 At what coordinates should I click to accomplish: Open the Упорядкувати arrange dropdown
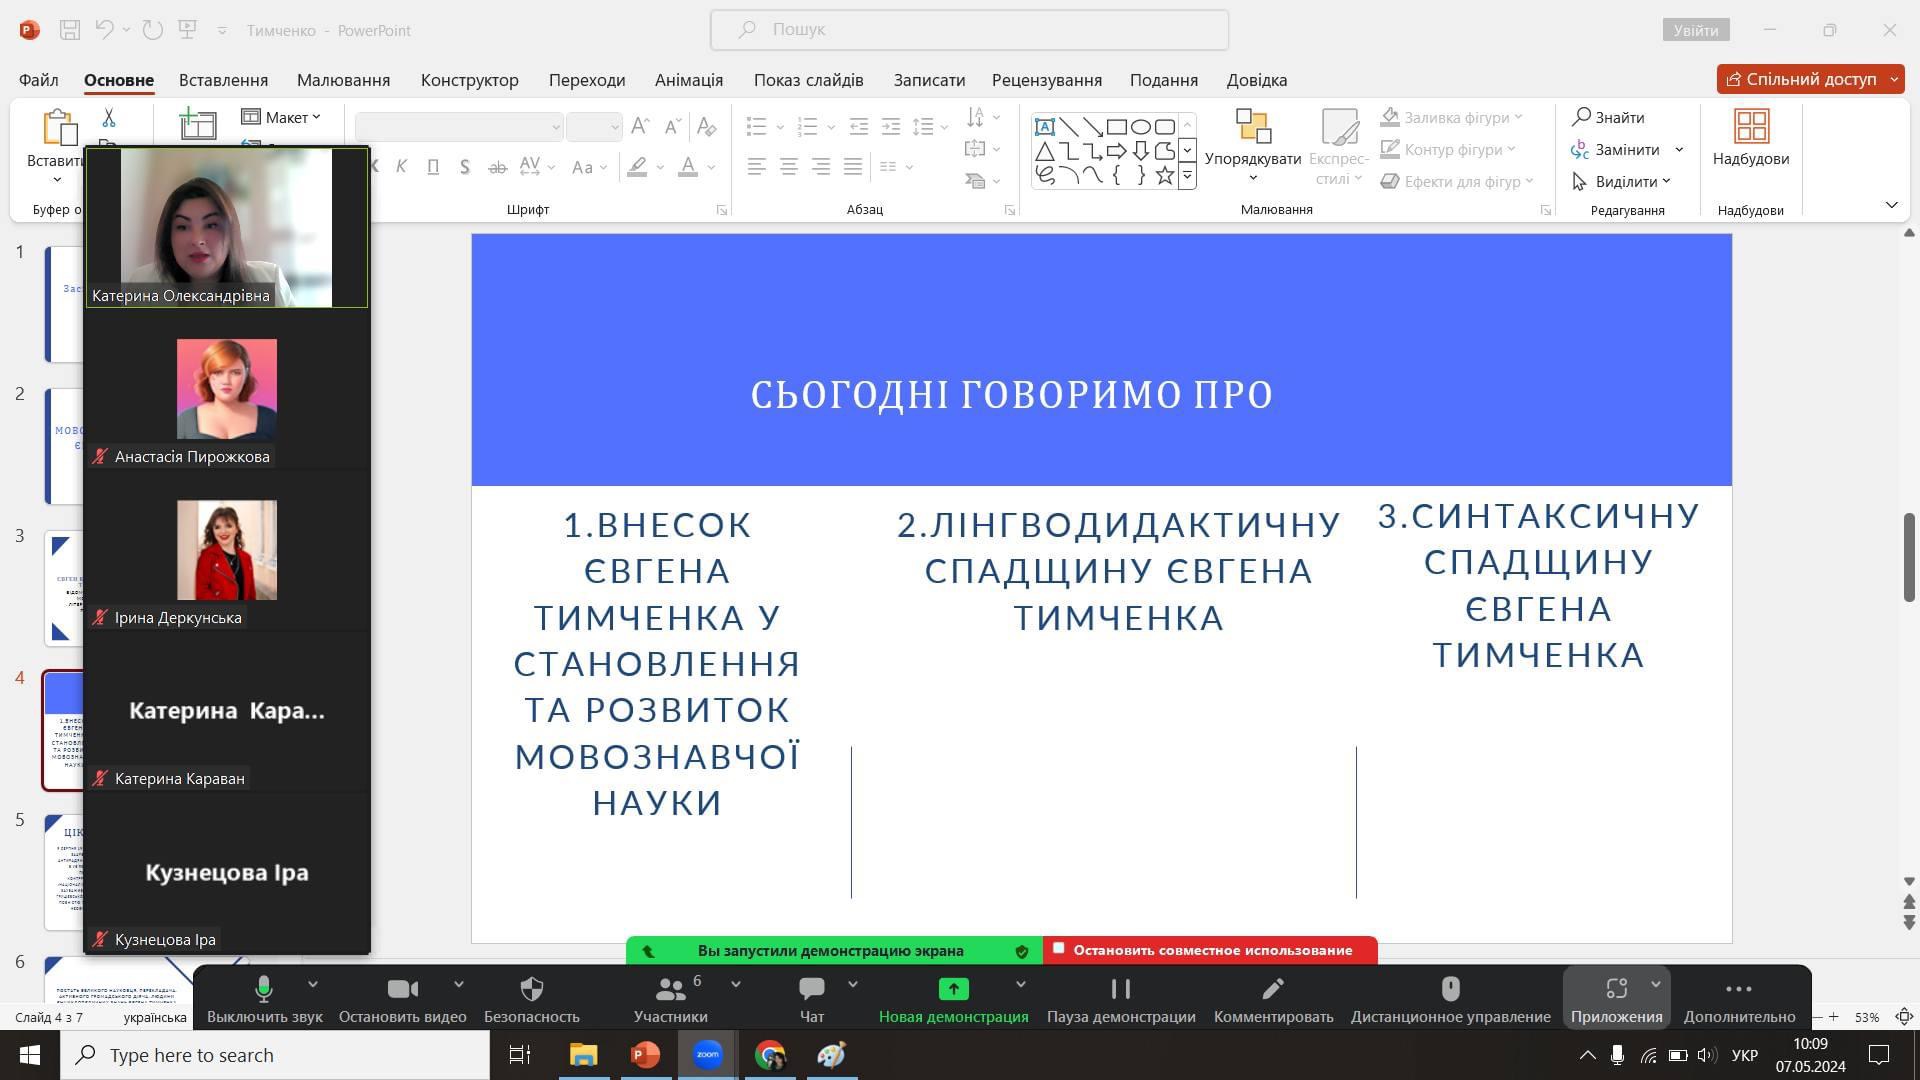click(1253, 147)
